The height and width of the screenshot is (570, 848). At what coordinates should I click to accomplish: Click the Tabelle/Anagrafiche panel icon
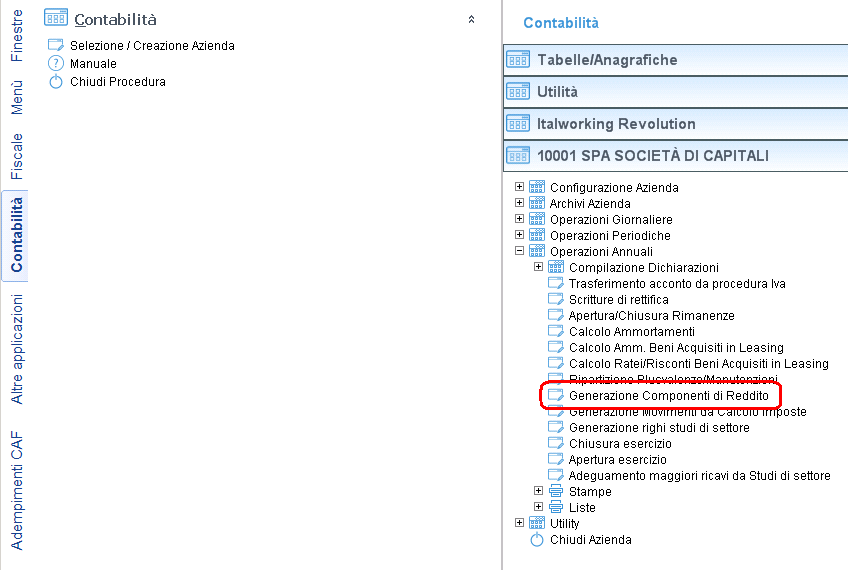pos(518,59)
